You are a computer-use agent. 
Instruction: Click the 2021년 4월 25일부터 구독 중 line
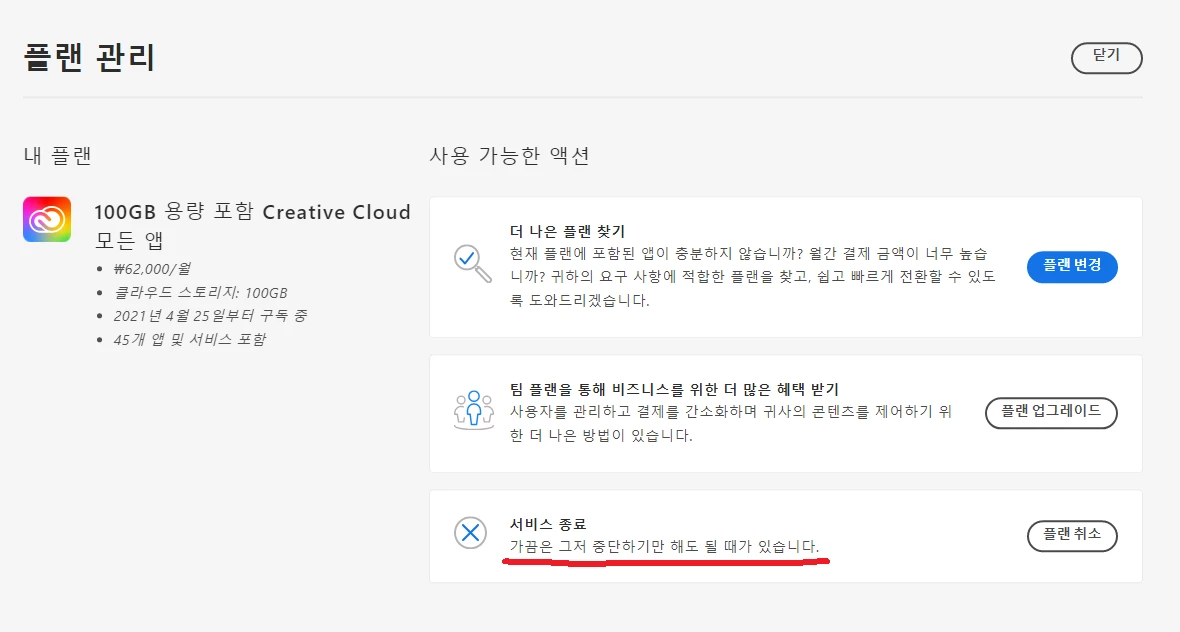(x=210, y=315)
